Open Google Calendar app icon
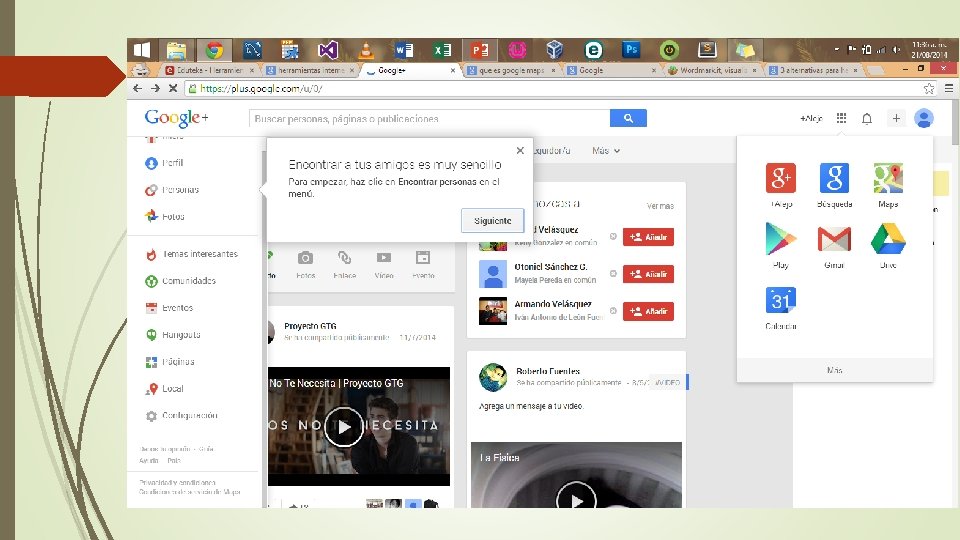 [x=781, y=300]
